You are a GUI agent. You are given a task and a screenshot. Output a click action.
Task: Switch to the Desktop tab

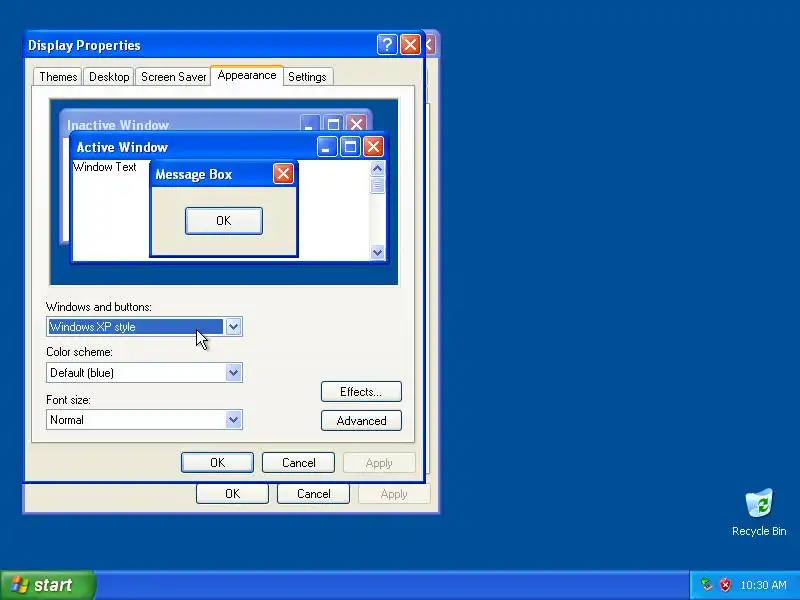coord(109,77)
